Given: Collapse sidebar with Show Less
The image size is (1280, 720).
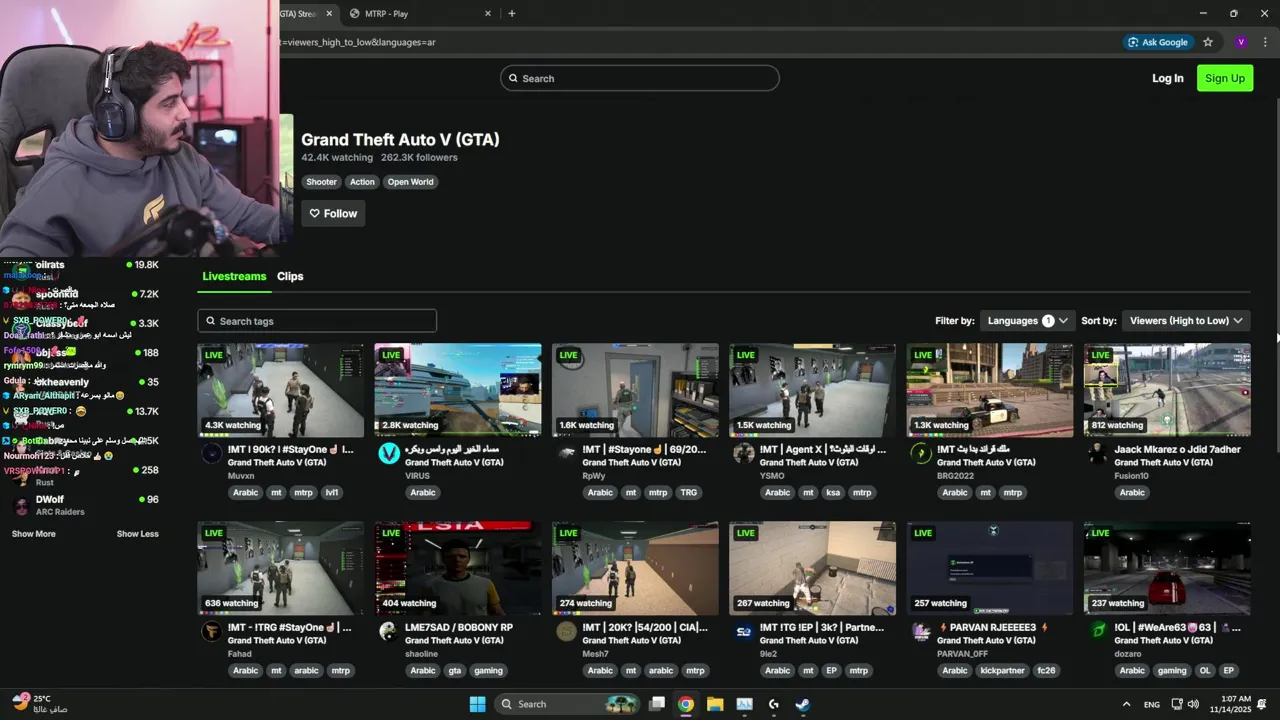Looking at the screenshot, I should coord(137,534).
